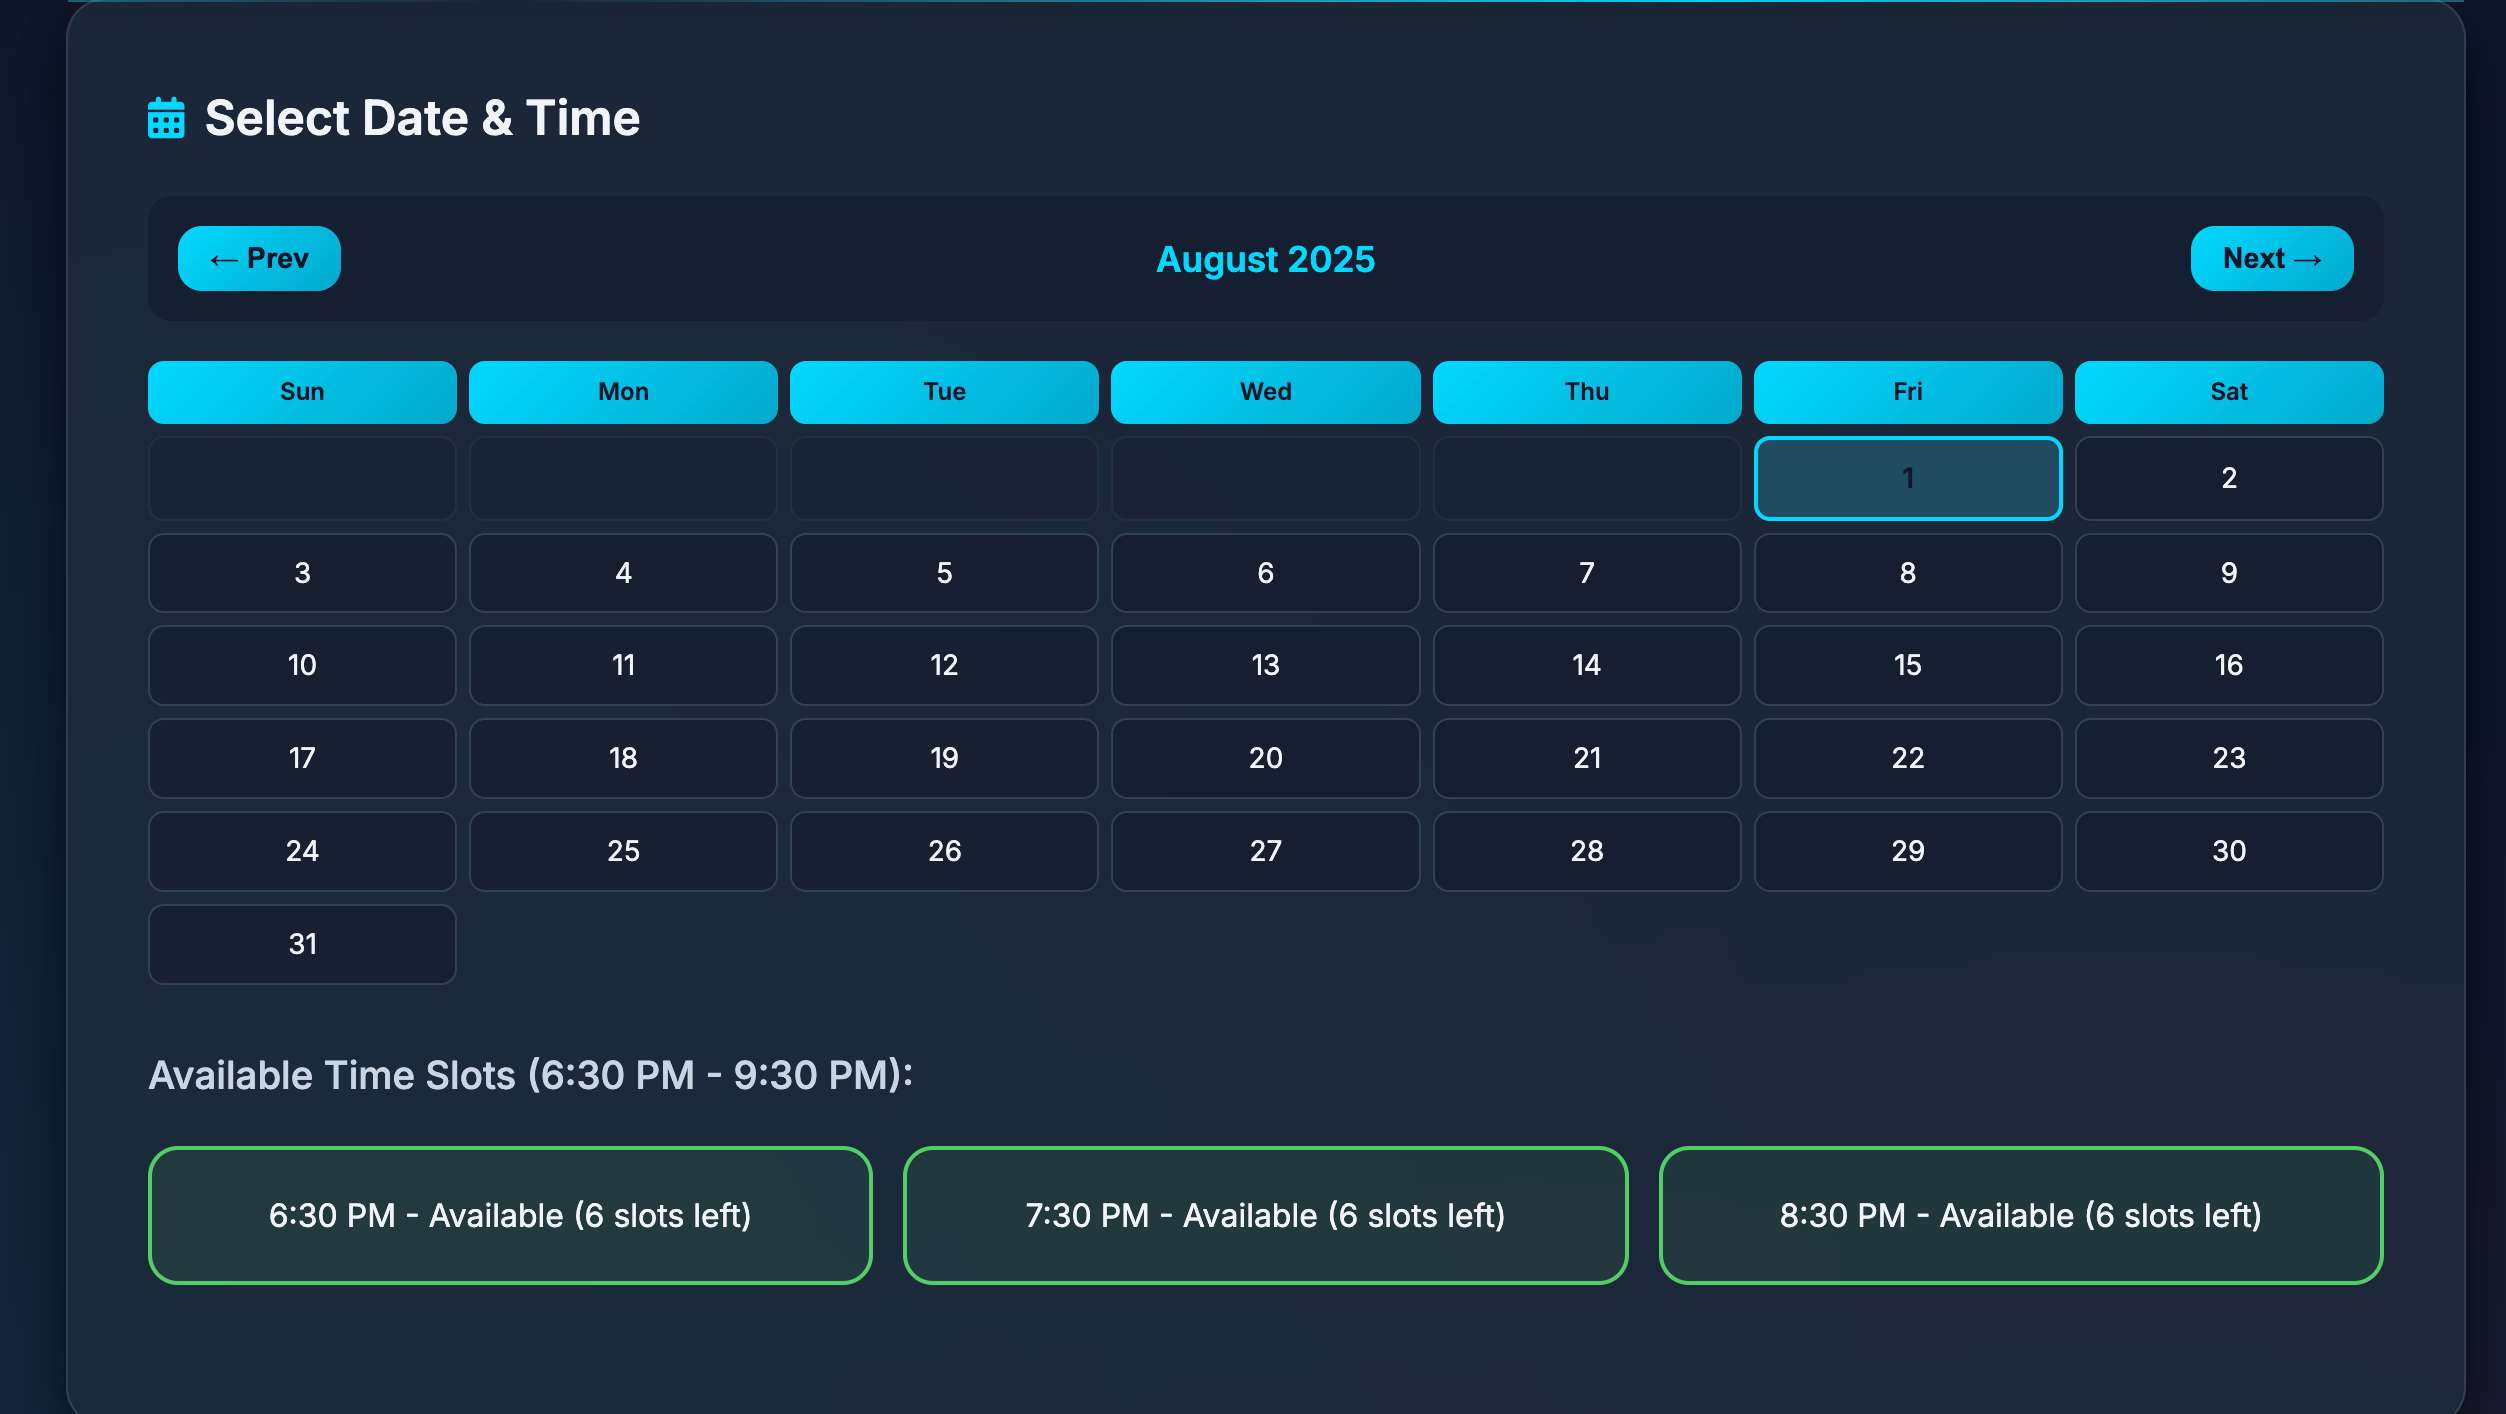Select date 31 at the bottom
The width and height of the screenshot is (2506, 1414).
point(302,943)
